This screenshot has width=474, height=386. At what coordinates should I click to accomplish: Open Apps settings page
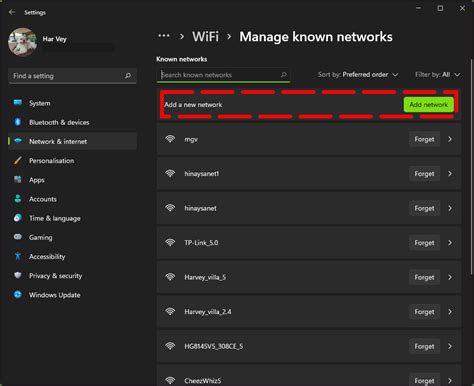[72, 180]
